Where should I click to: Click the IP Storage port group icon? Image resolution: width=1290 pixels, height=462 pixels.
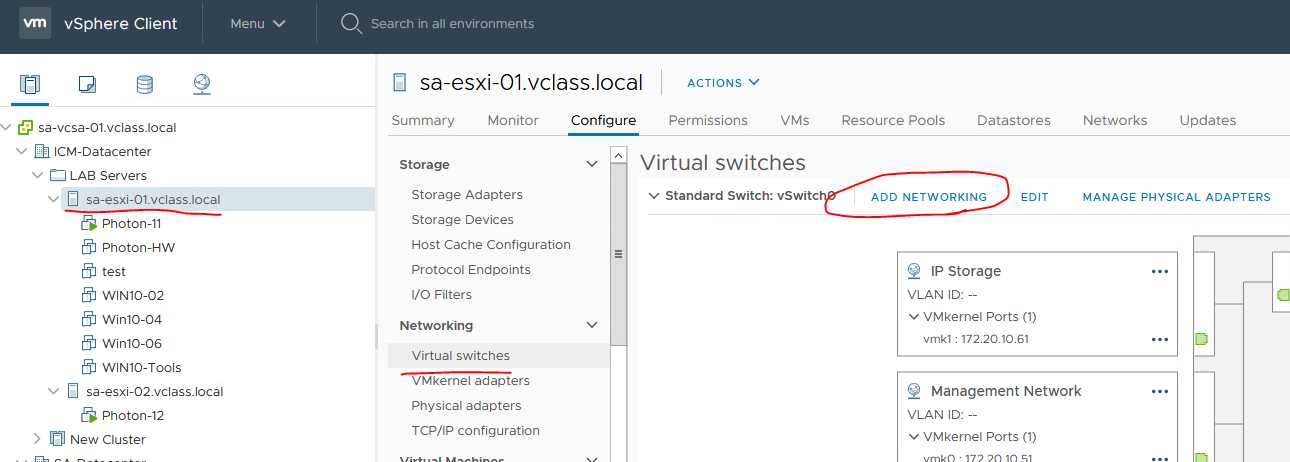coord(914,271)
